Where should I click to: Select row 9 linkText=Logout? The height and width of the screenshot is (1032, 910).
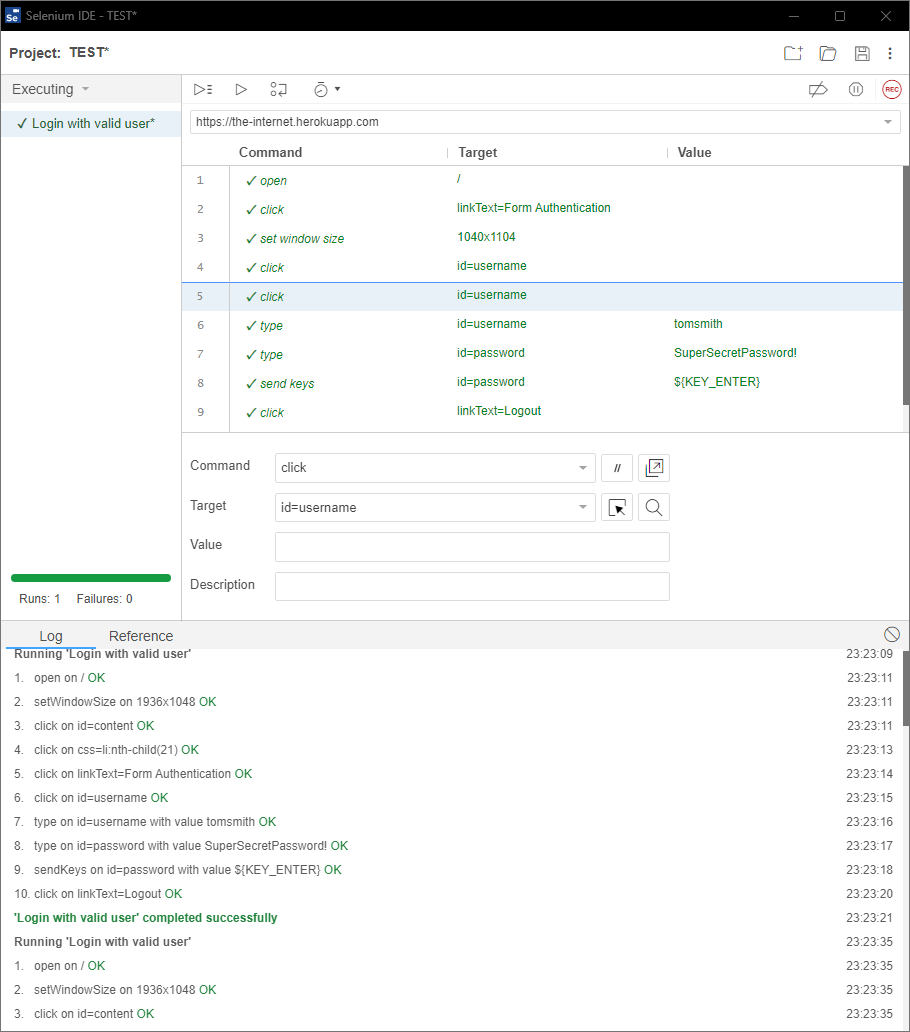[x=542, y=412]
